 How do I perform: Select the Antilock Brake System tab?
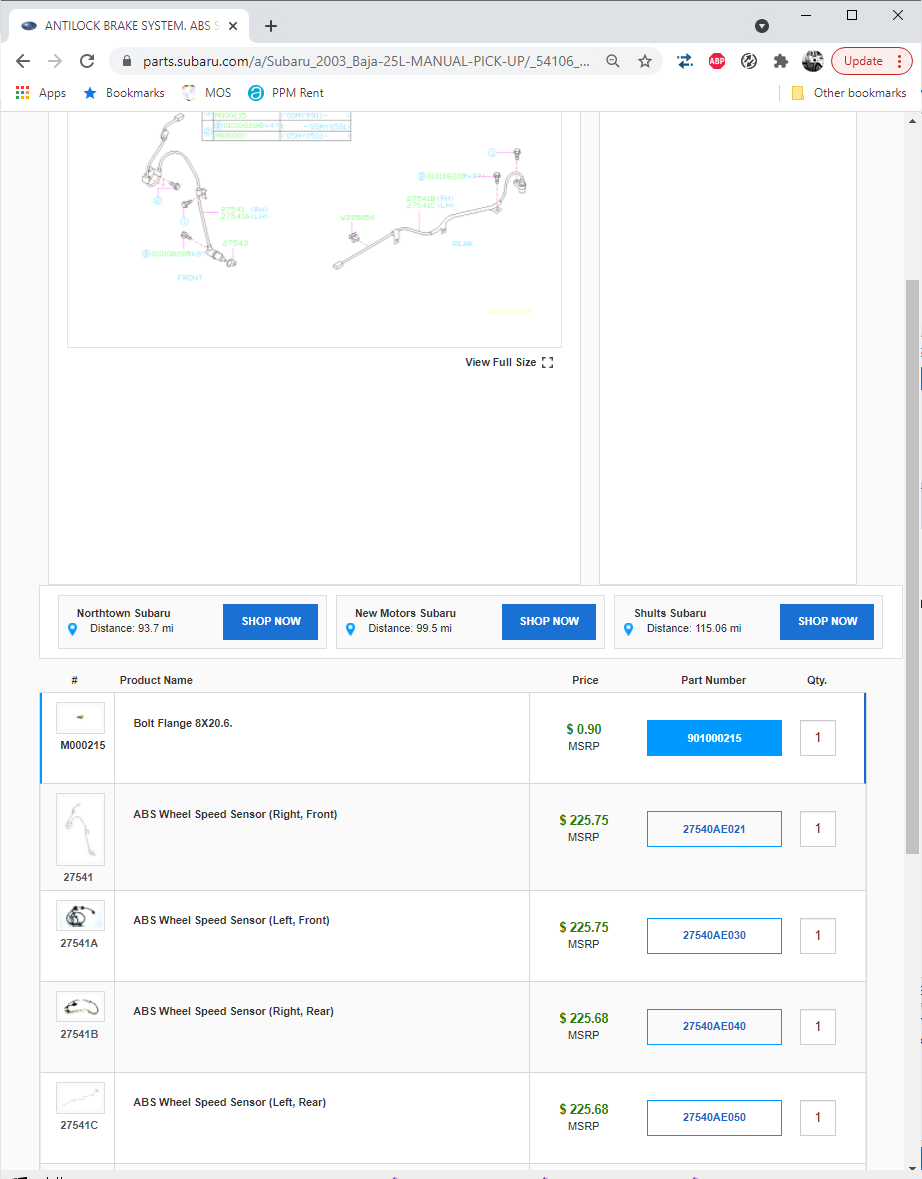click(129, 26)
